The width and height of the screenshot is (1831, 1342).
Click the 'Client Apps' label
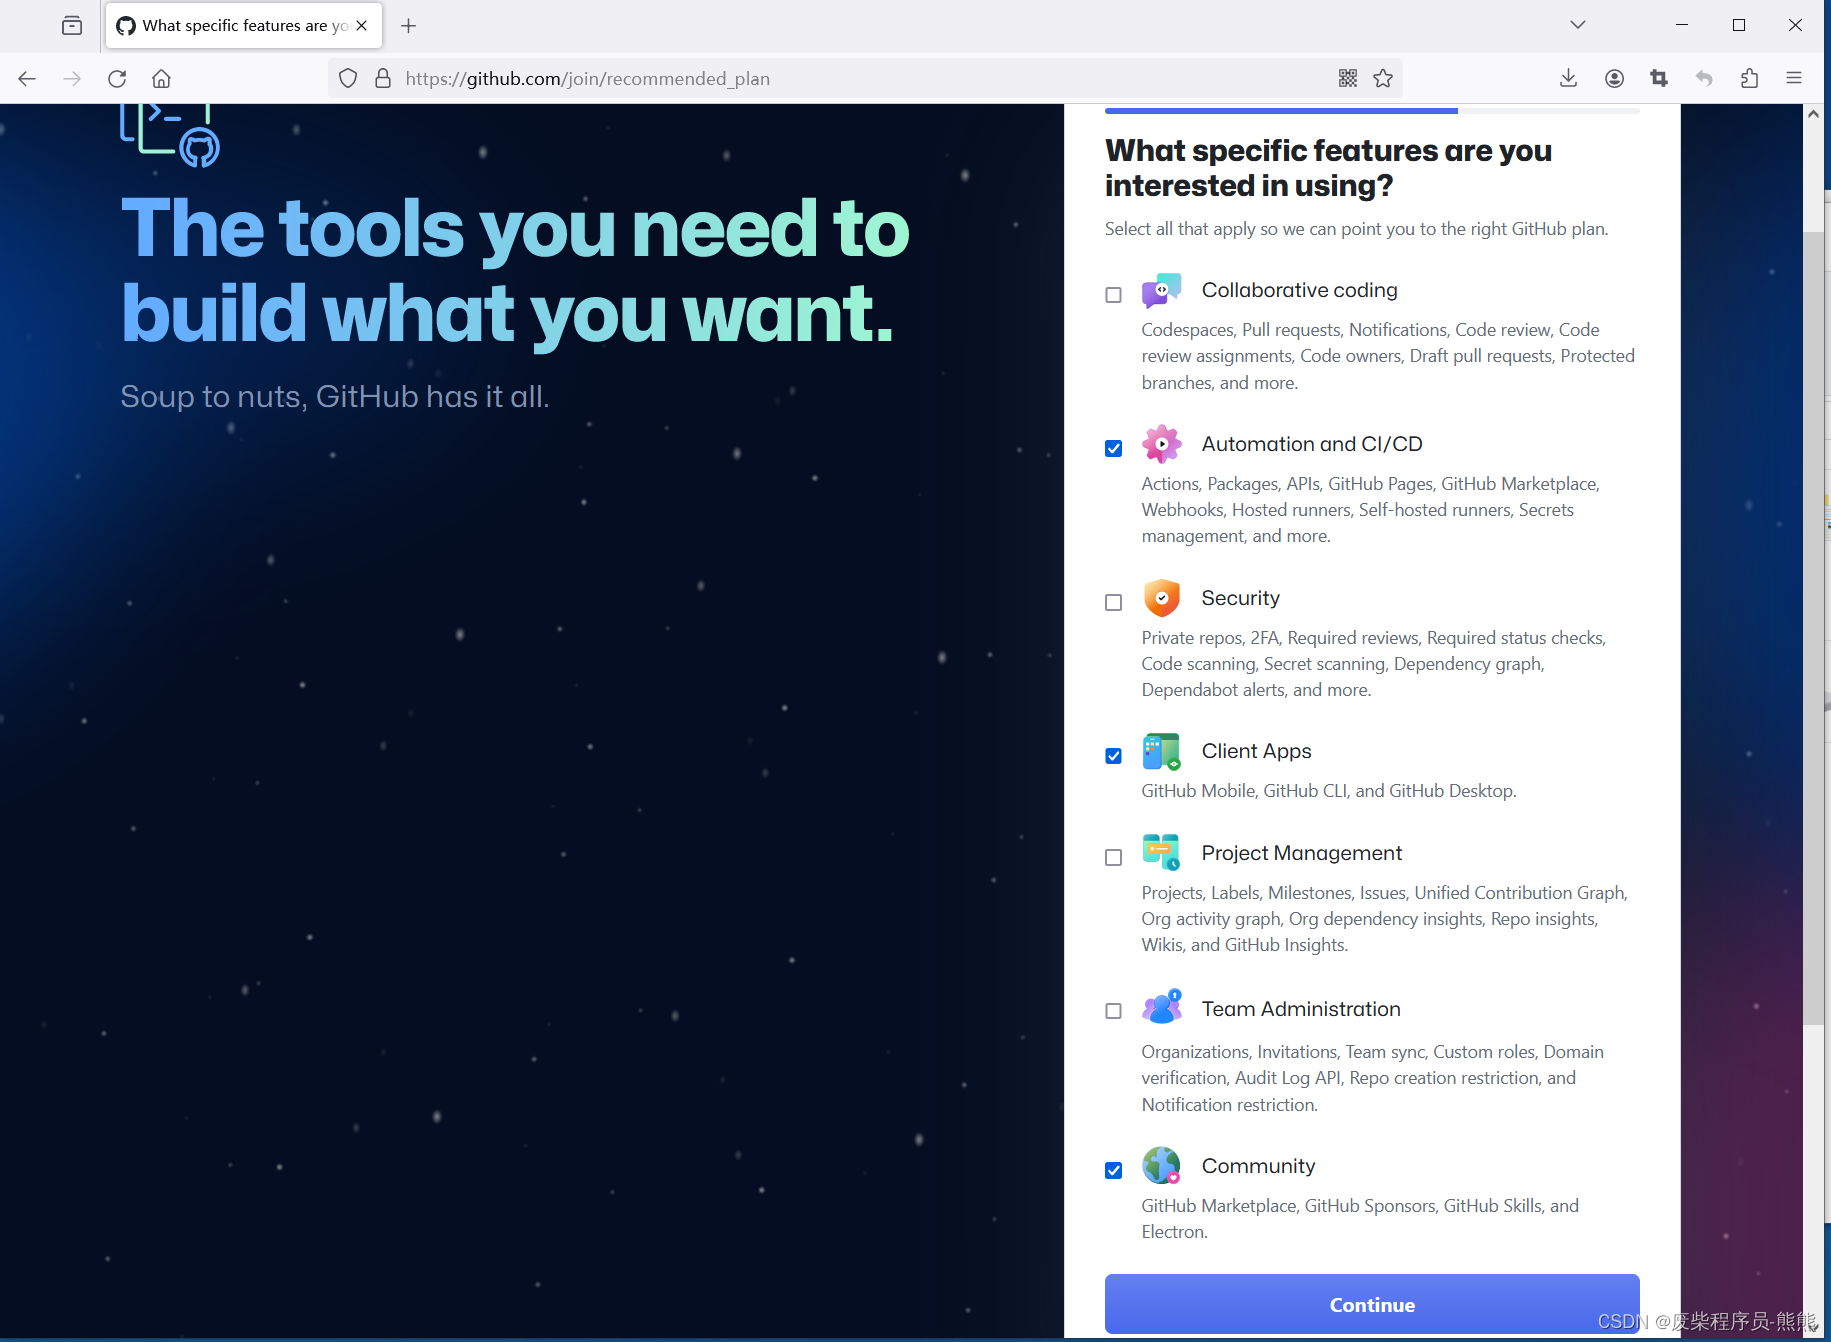1256,751
